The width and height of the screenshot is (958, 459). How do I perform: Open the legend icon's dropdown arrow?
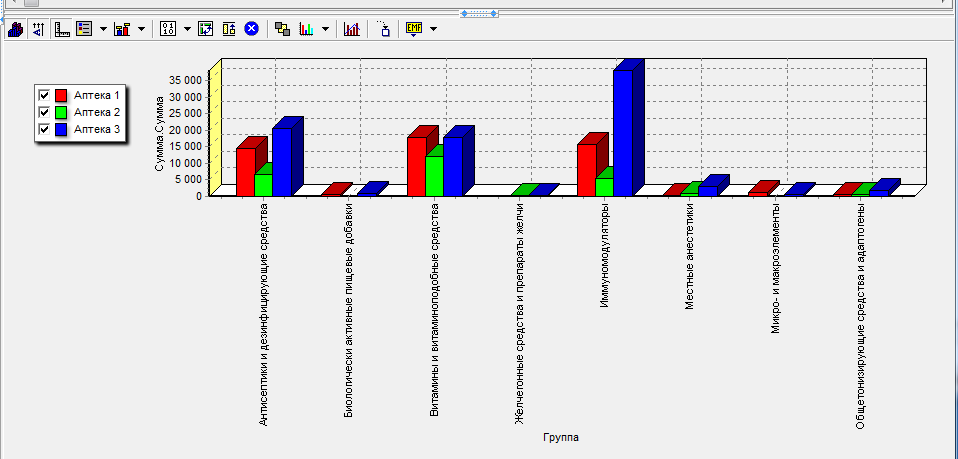pos(103,29)
